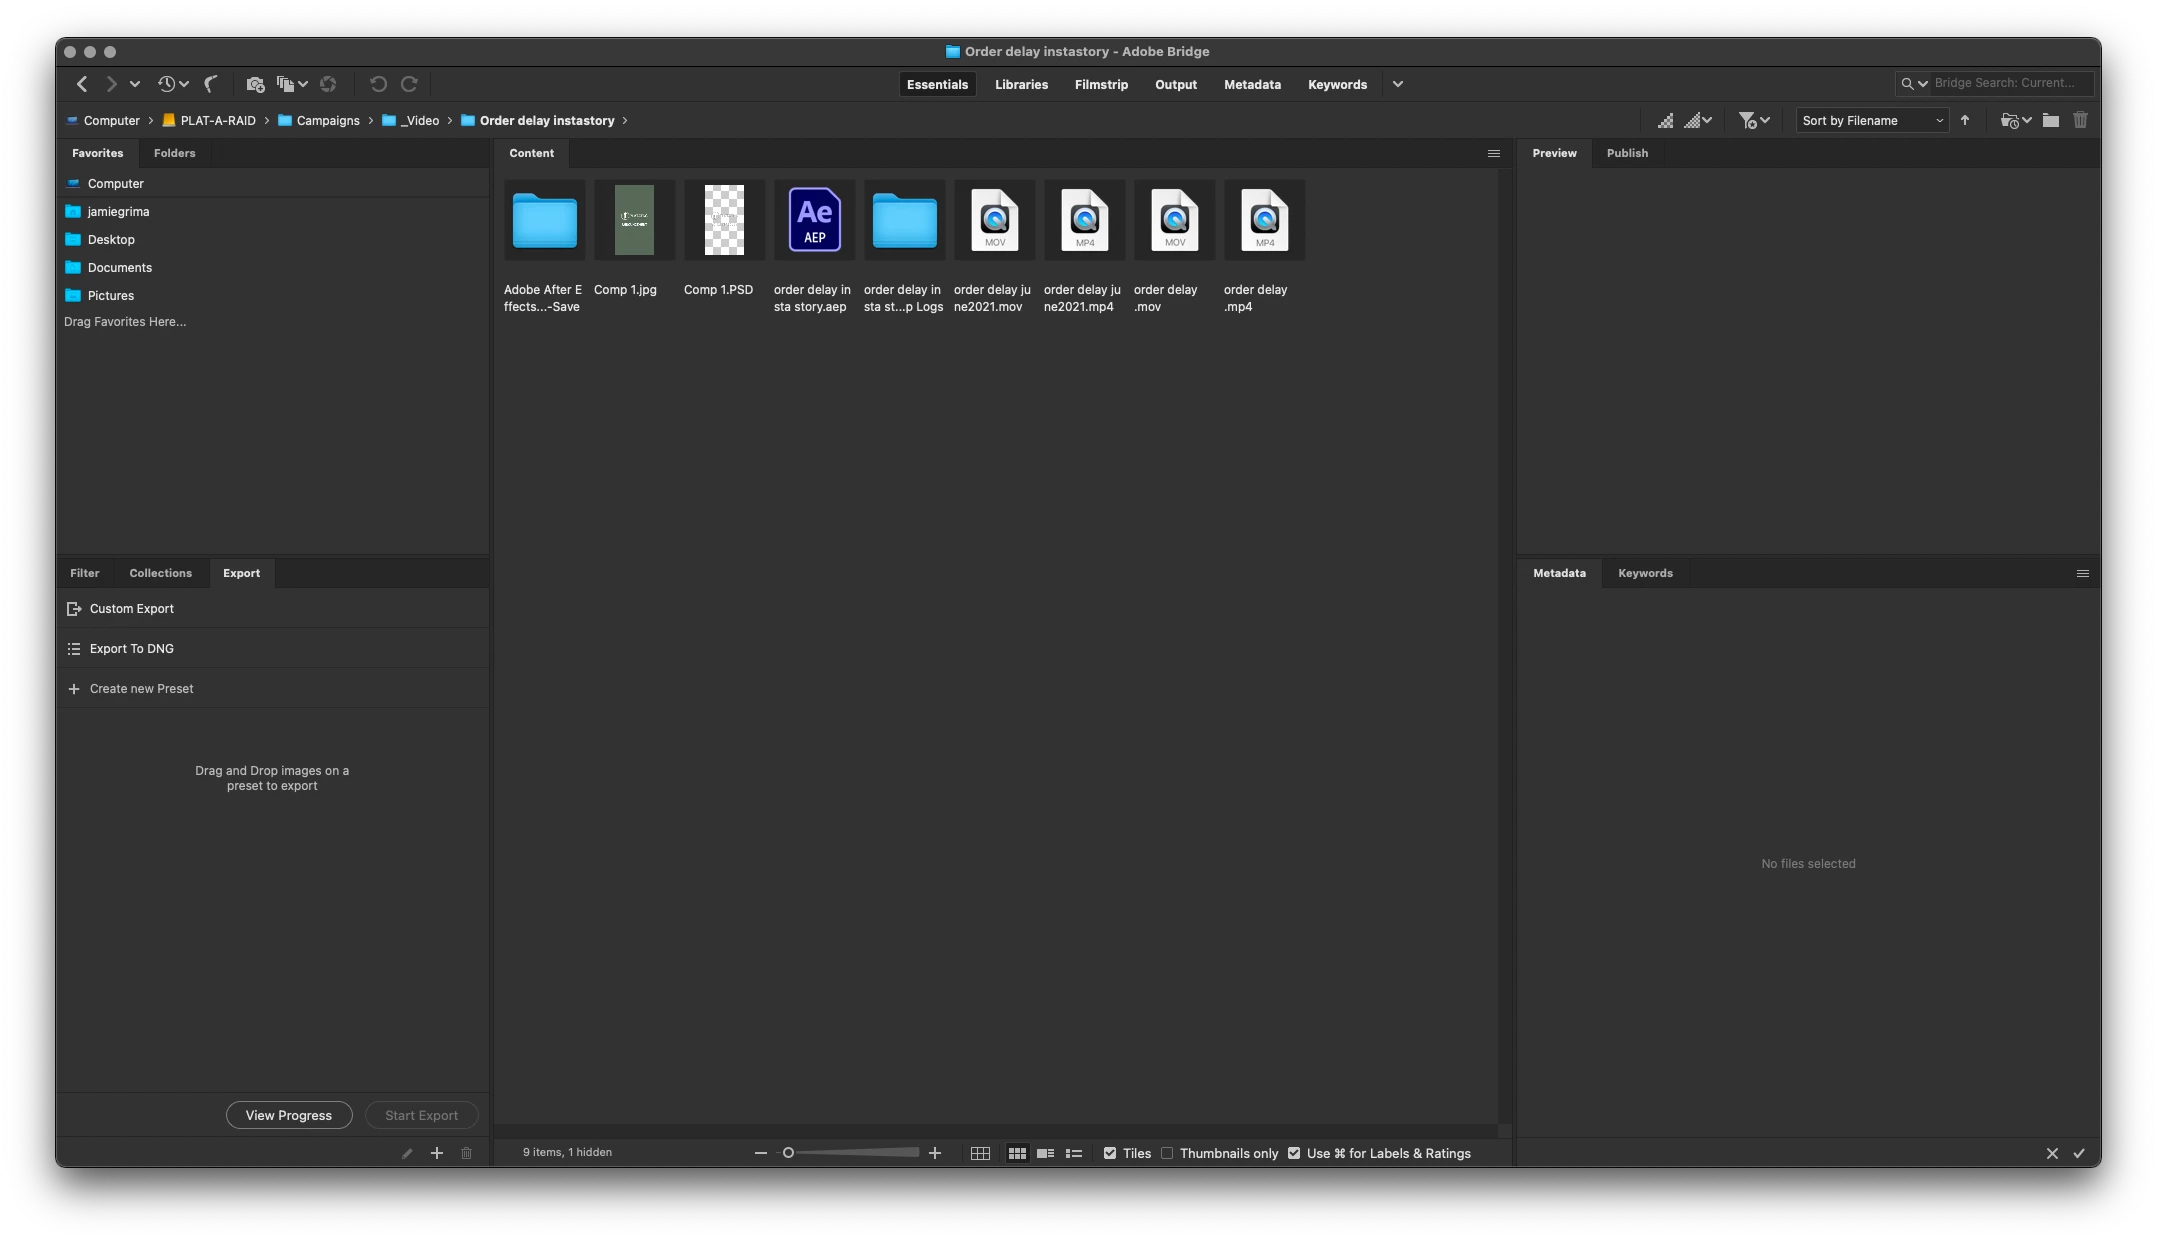Rotate 90 degrees counterclockwise icon
Screen dimensions: 2157x1241
378,84
